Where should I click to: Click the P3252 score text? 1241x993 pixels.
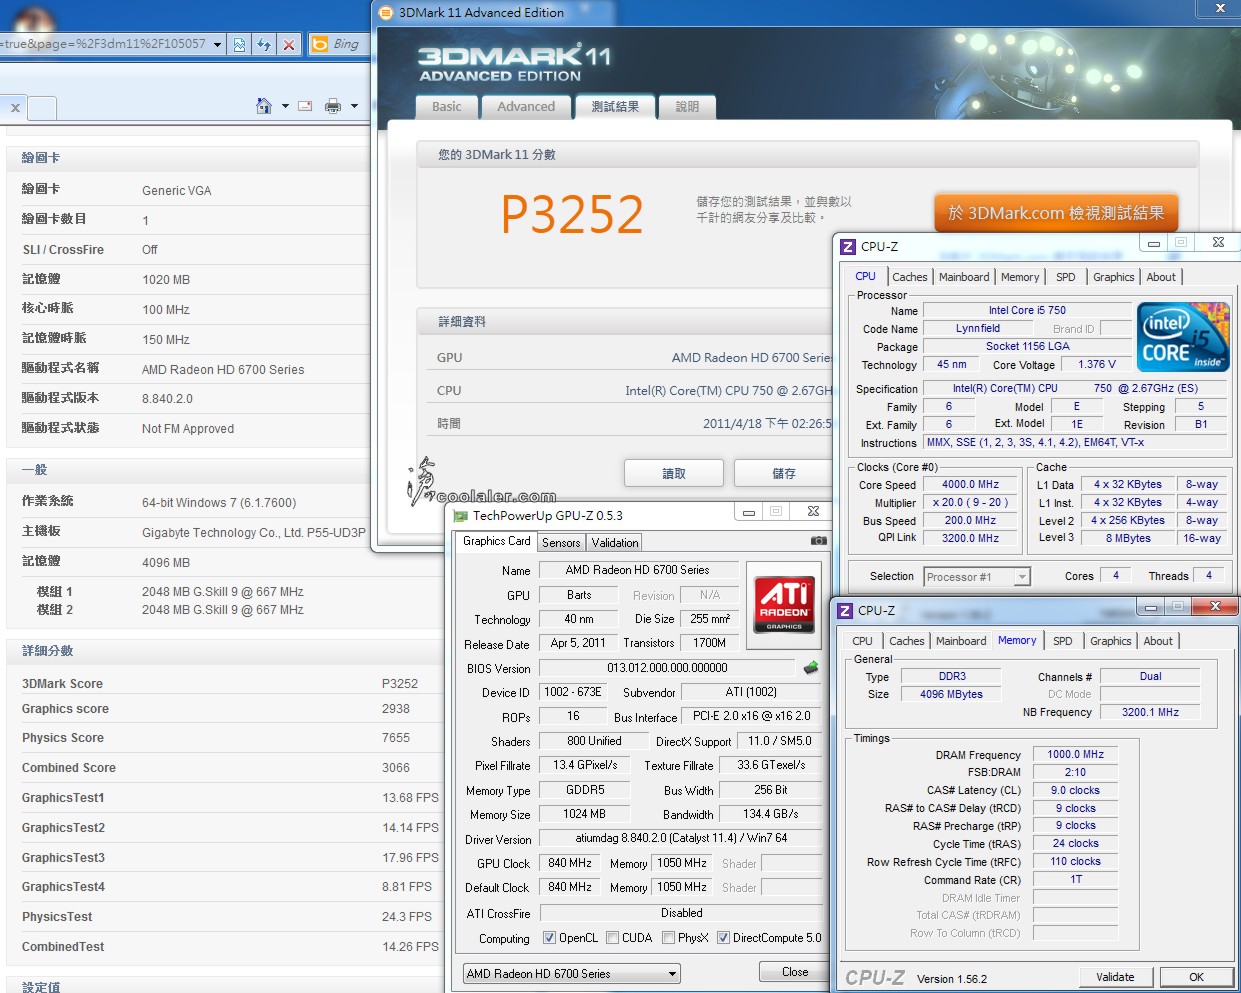(572, 214)
